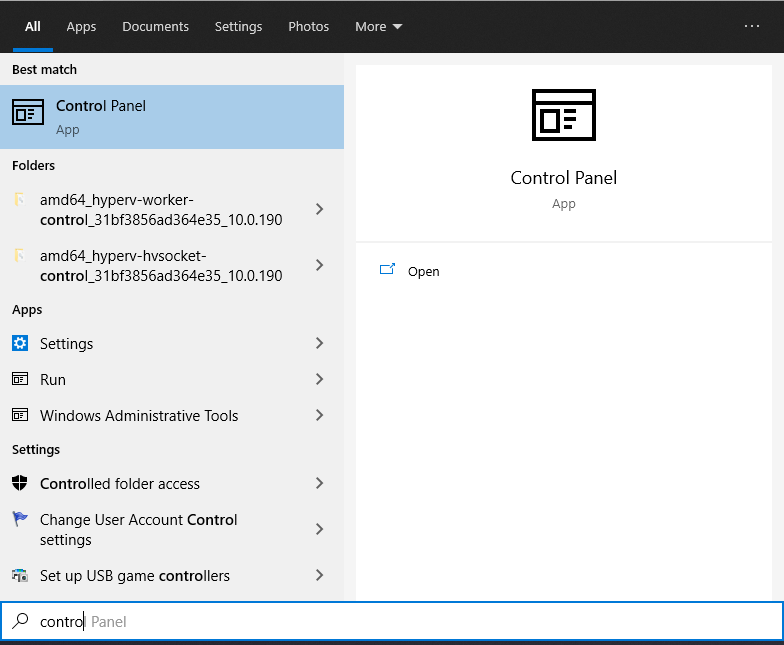Image resolution: width=784 pixels, height=645 pixels.
Task: Click the flag icon for User Account Control
Action: [20, 519]
